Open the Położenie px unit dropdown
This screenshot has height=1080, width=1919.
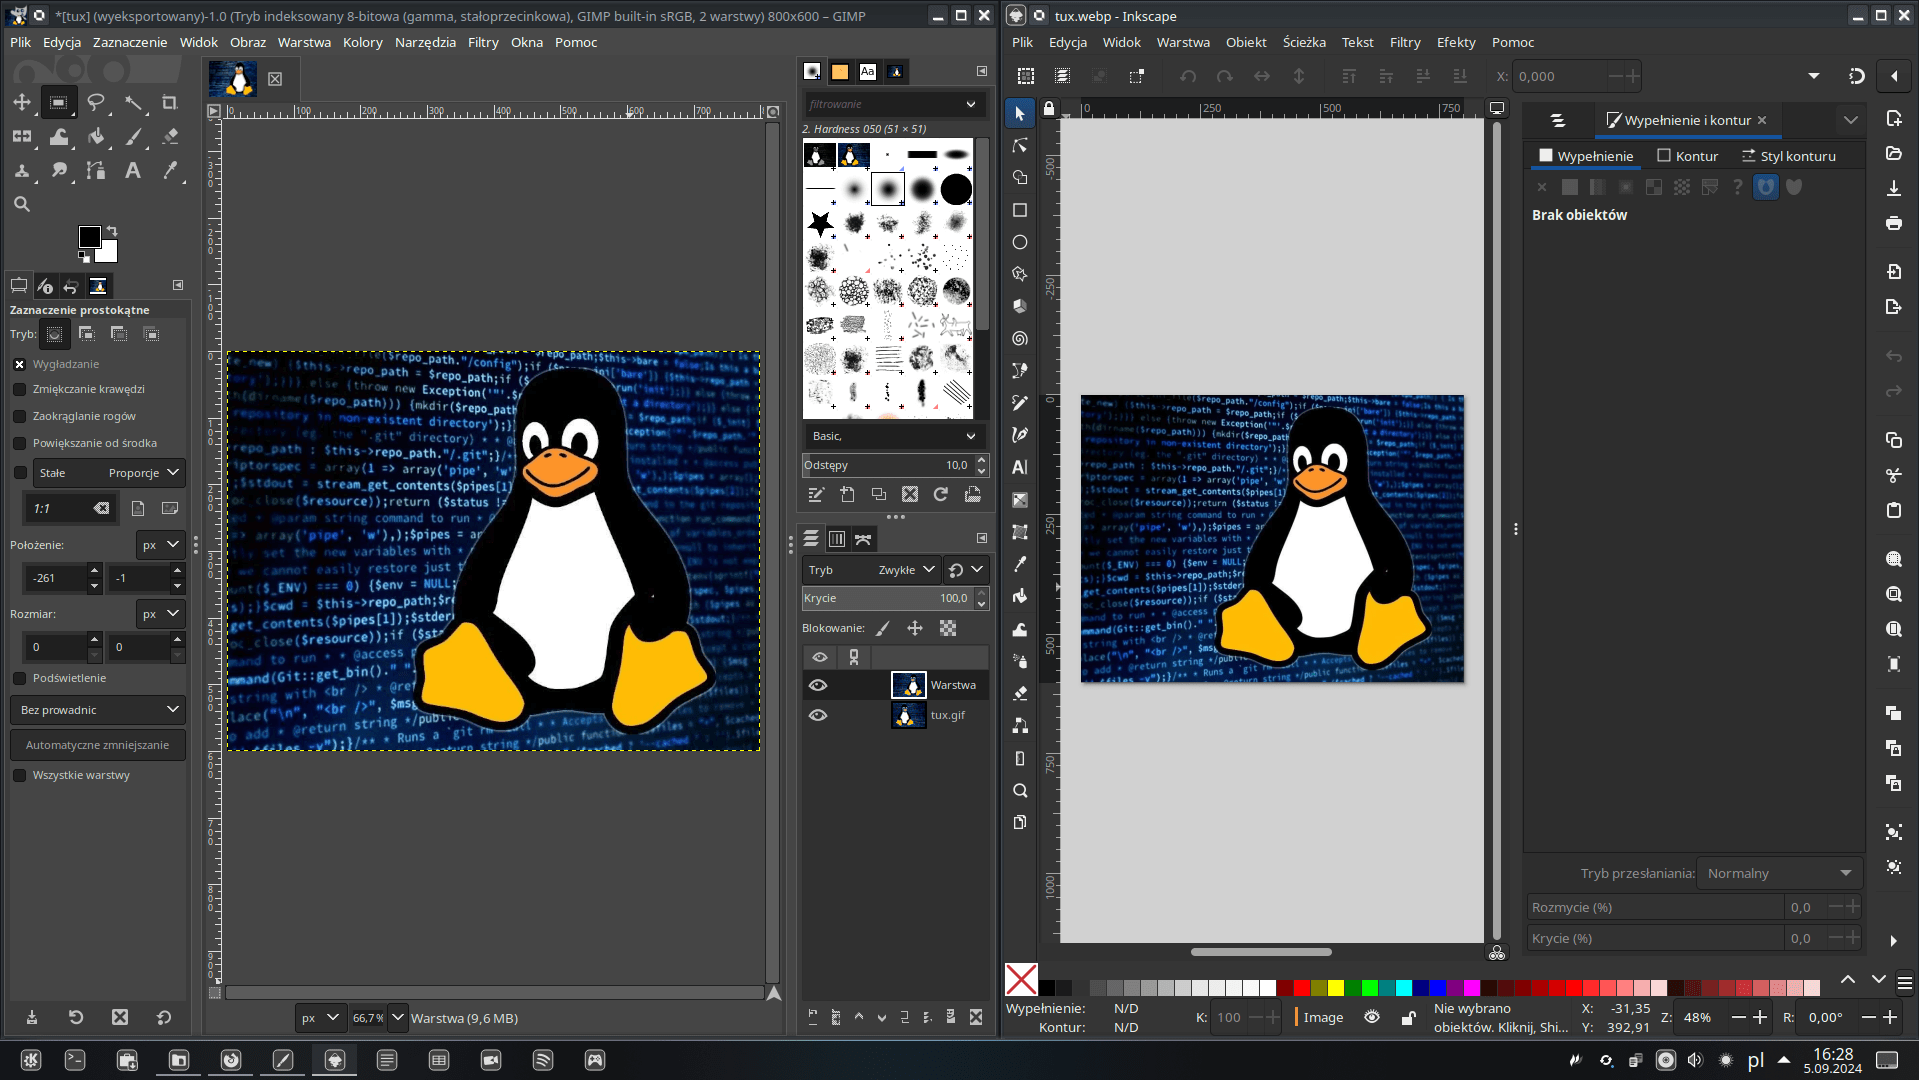[161, 545]
